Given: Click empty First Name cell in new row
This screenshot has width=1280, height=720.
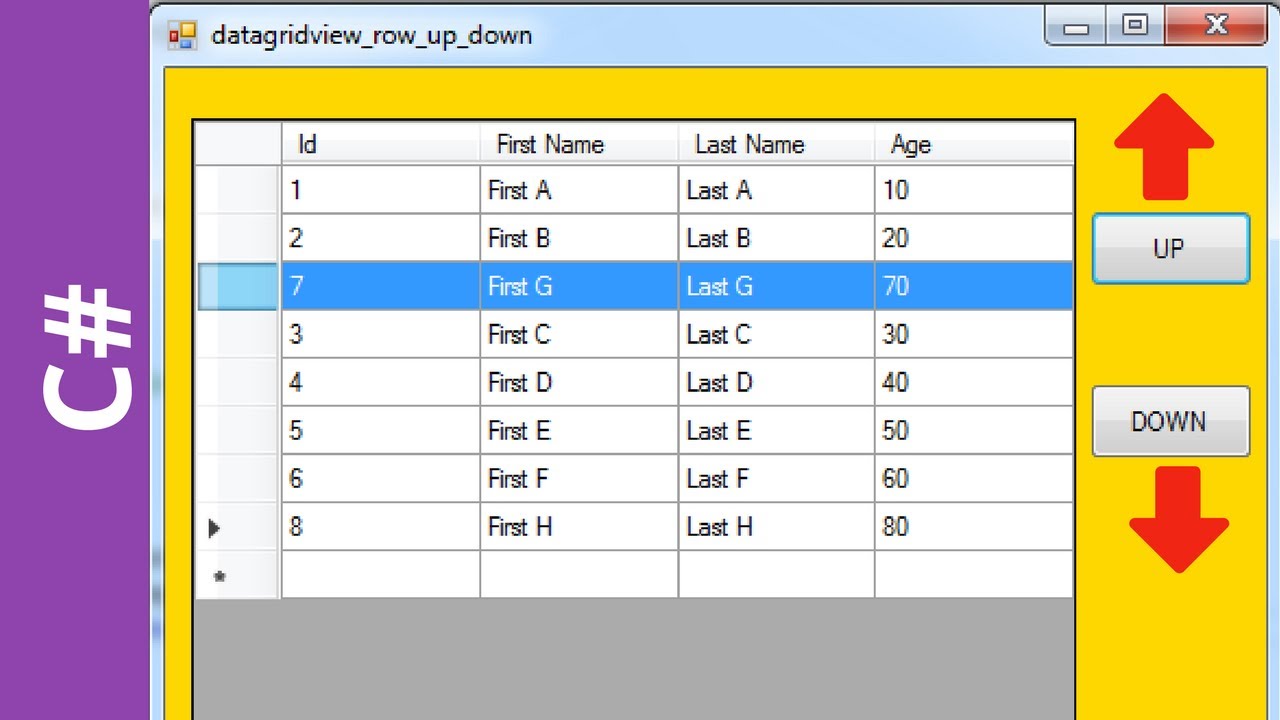Looking at the screenshot, I should tap(579, 574).
